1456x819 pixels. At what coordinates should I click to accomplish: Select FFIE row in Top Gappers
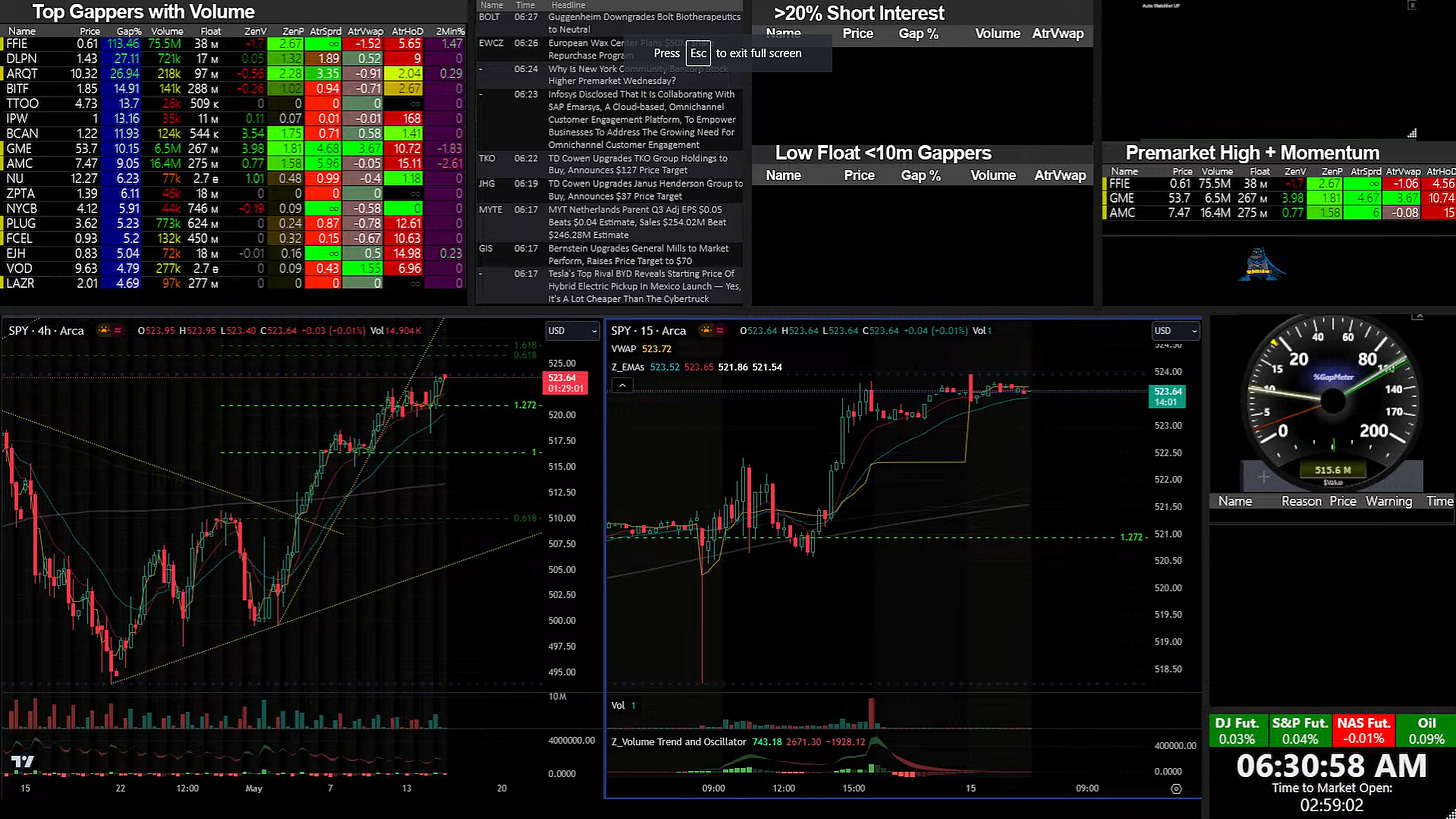[234, 44]
